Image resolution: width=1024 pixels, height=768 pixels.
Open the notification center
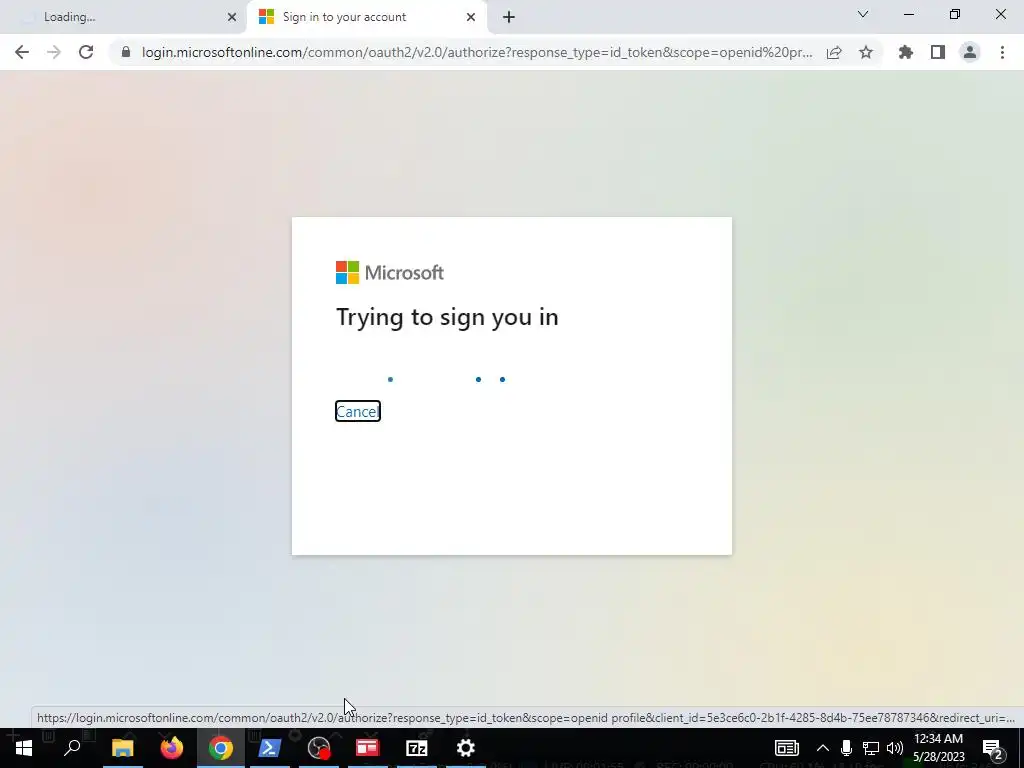pyautogui.click(x=993, y=748)
